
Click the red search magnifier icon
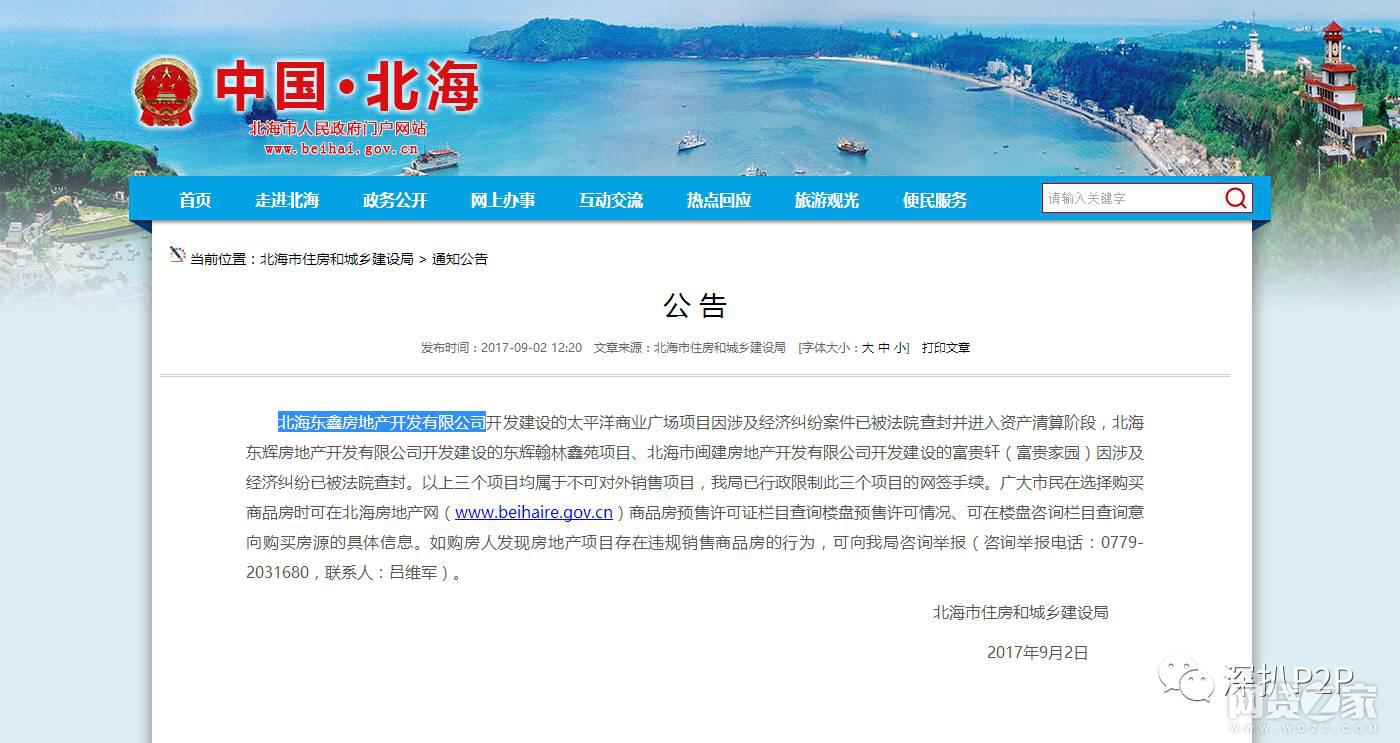click(1237, 198)
